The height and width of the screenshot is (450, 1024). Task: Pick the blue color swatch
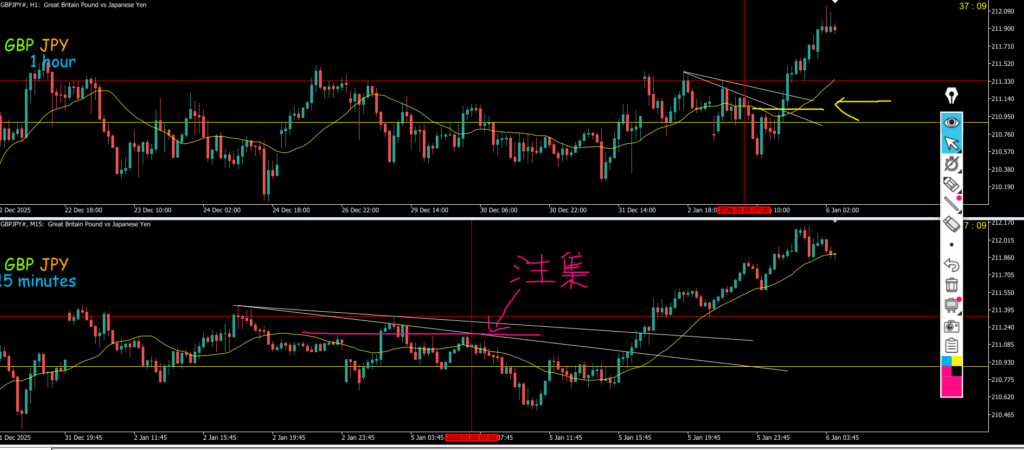946,361
